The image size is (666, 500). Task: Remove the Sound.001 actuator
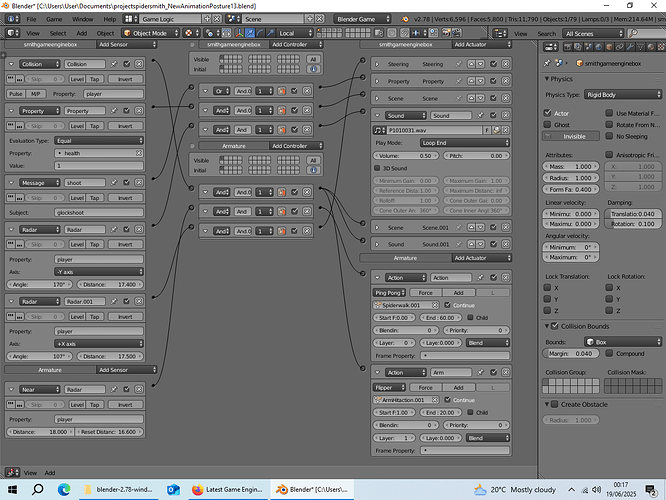(x=505, y=244)
